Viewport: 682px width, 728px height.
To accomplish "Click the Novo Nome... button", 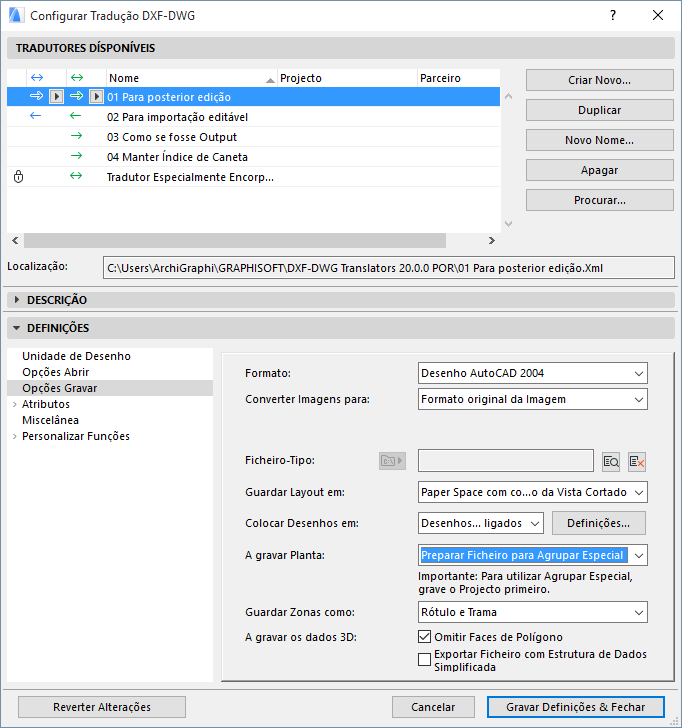I will pos(599,140).
